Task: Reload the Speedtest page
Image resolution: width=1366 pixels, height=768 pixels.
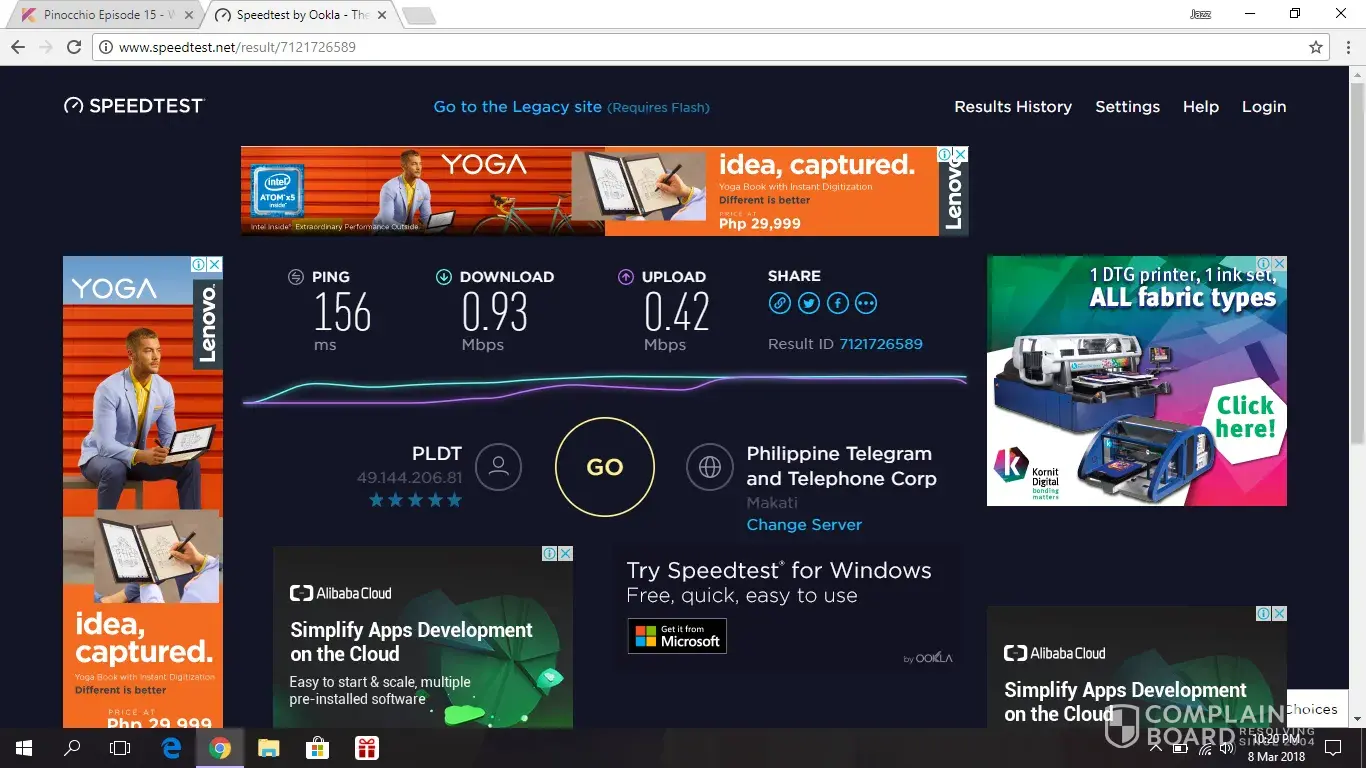Action: tap(73, 47)
